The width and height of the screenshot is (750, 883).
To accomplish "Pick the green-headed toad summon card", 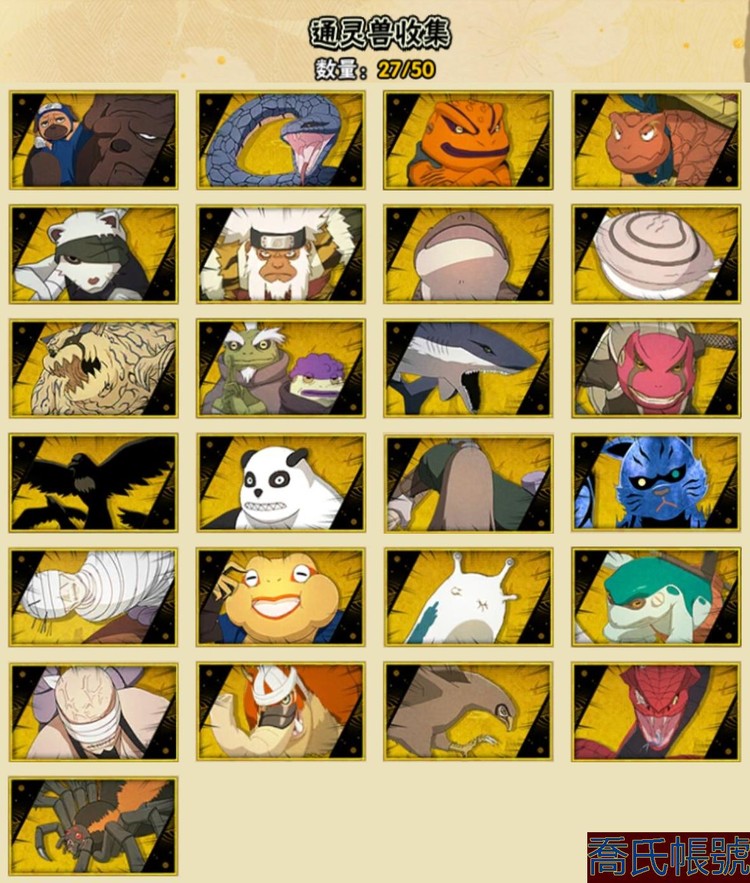I will (656, 597).
